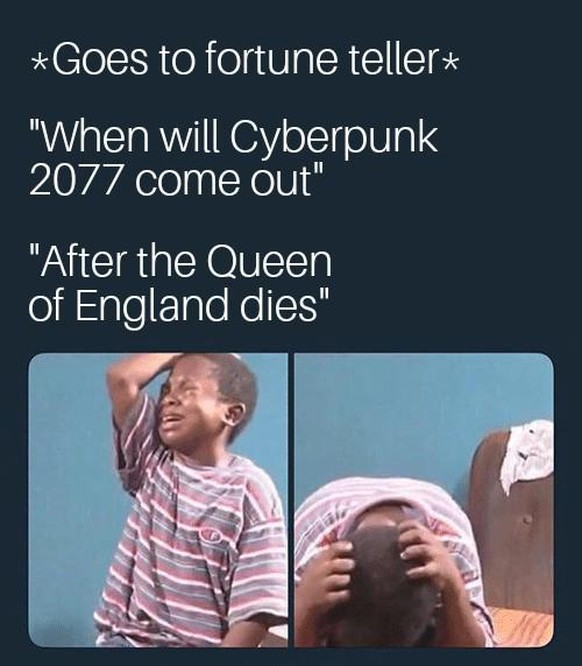Click the trailing asterisk after "teller"
Screen dimensions: 582x666
[451, 63]
